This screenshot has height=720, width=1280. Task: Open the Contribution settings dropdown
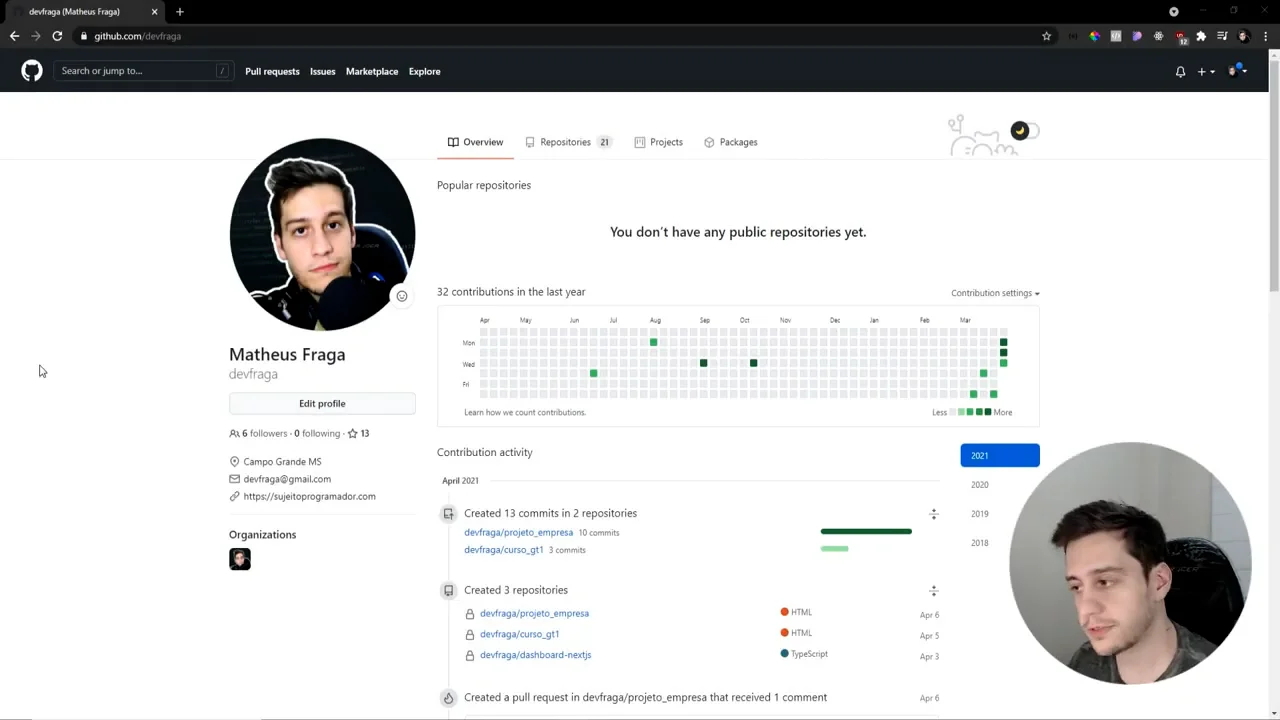click(x=995, y=293)
